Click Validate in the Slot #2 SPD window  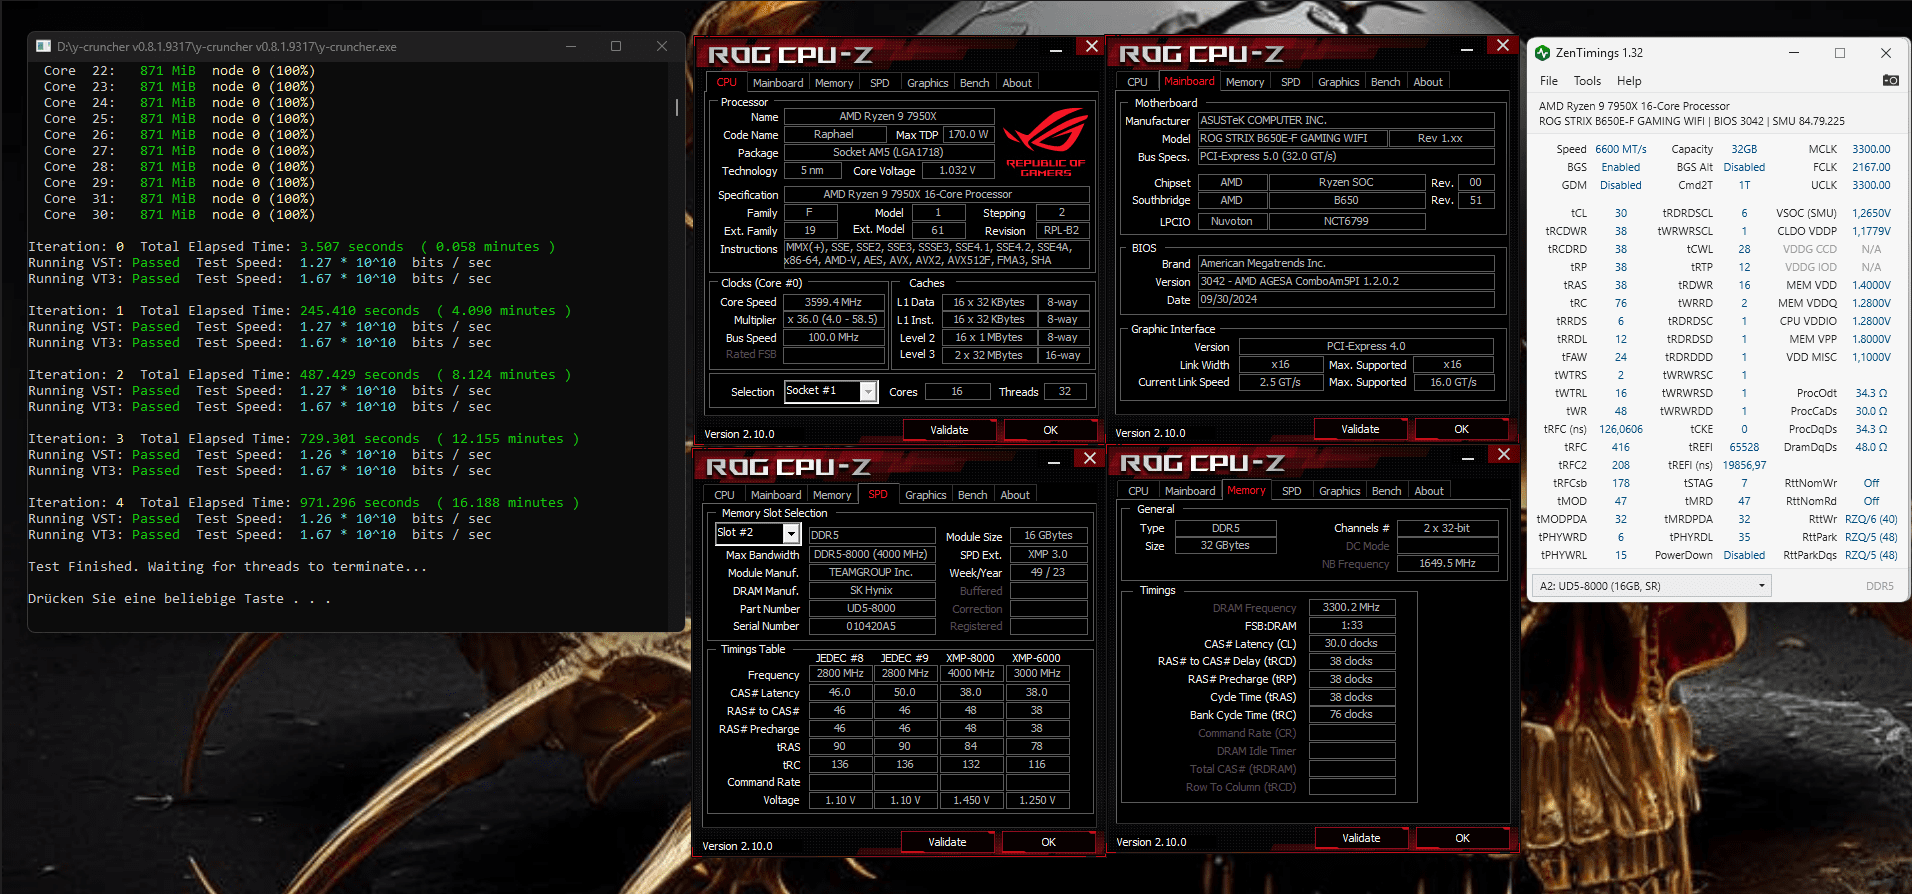[947, 842]
